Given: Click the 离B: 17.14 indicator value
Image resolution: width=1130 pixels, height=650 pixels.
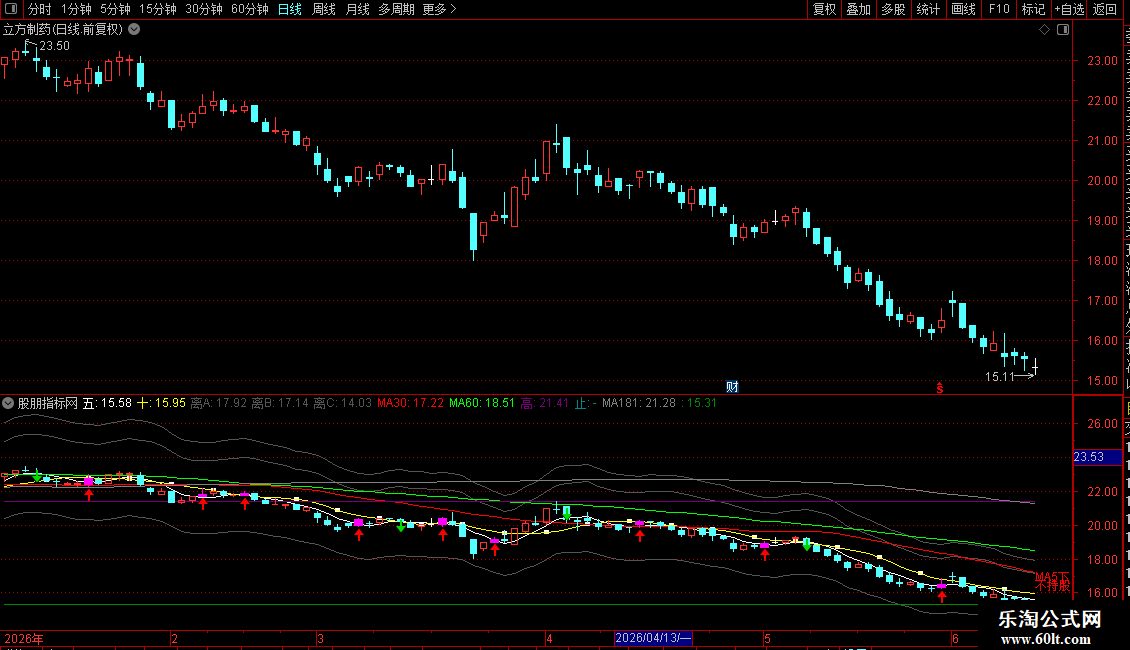Looking at the screenshot, I should coord(280,403).
